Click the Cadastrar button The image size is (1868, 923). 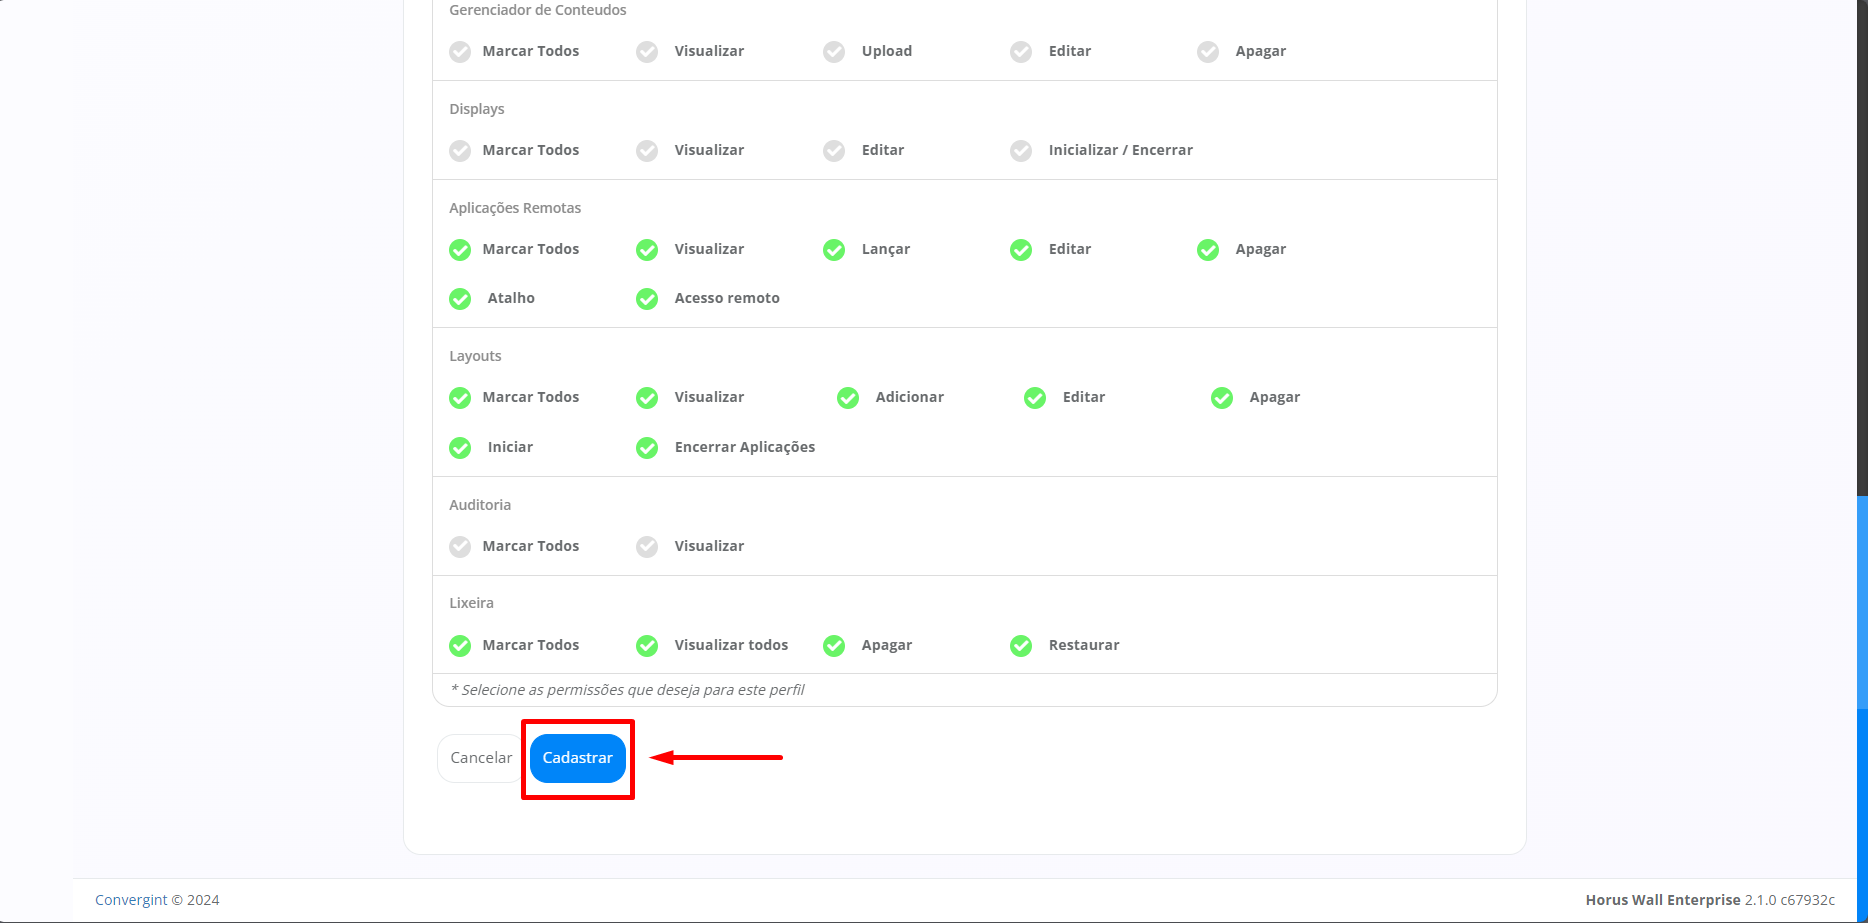click(x=577, y=758)
